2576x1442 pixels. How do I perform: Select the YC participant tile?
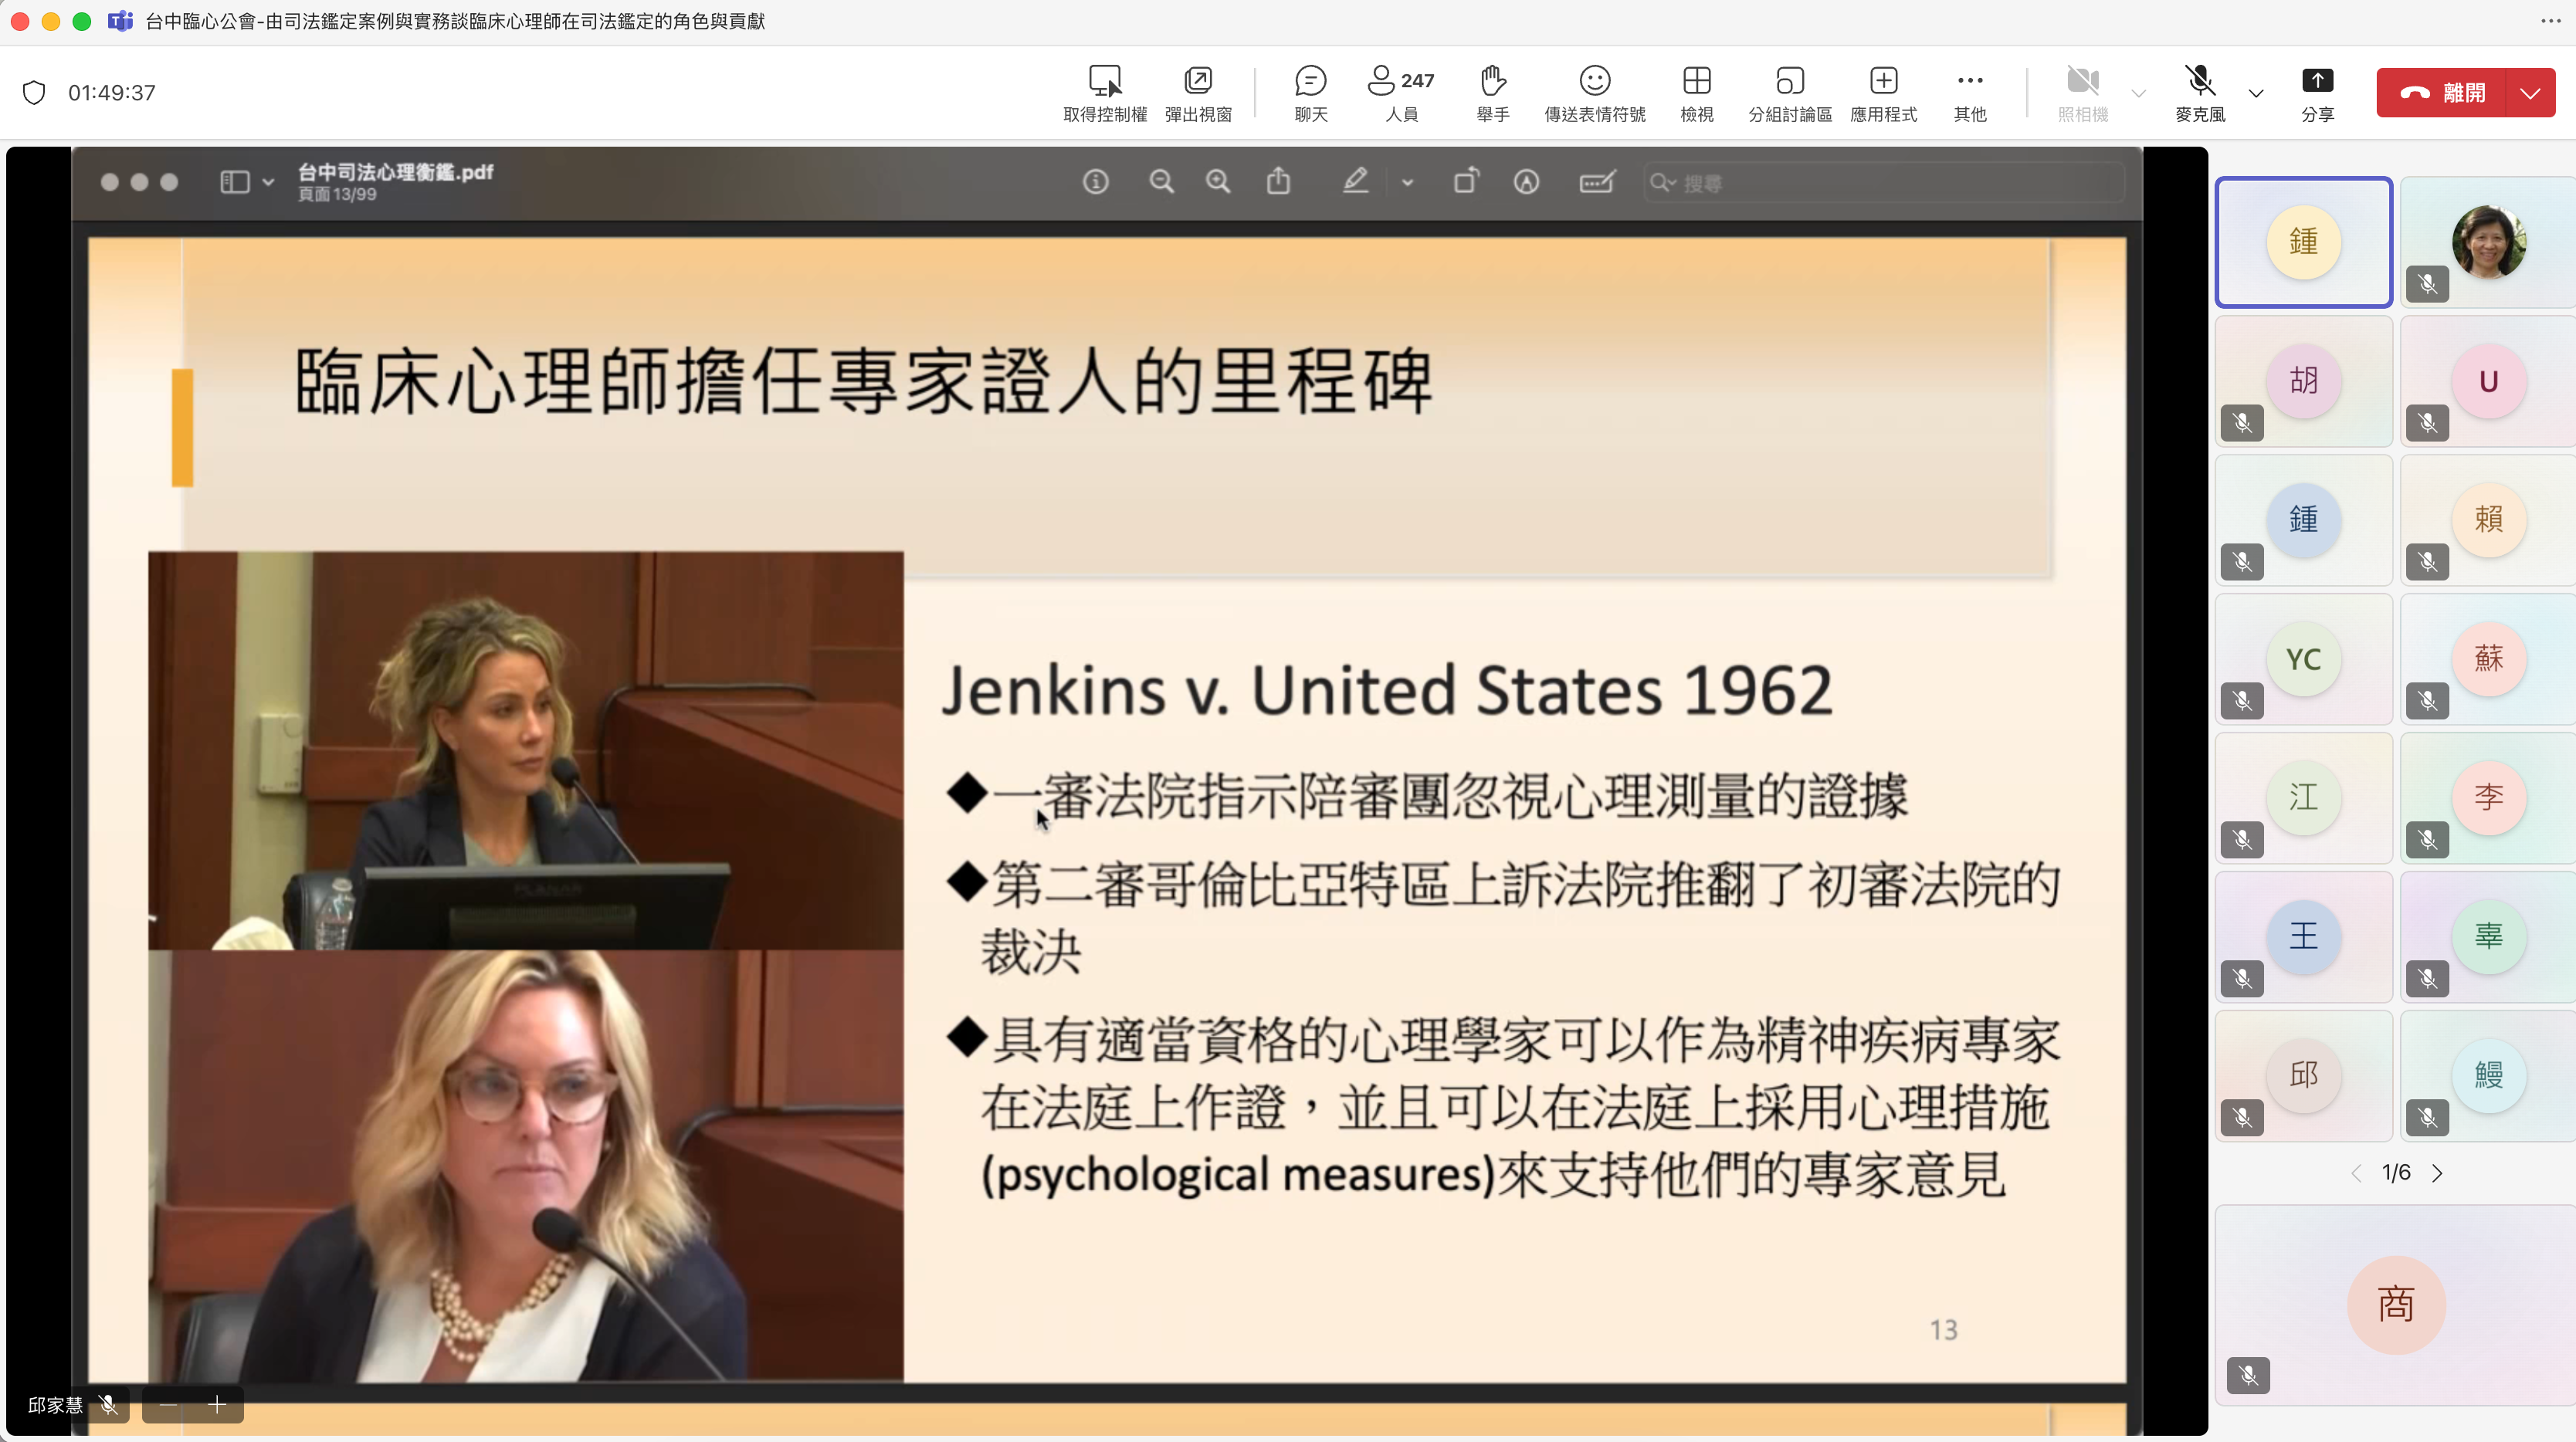2303,659
